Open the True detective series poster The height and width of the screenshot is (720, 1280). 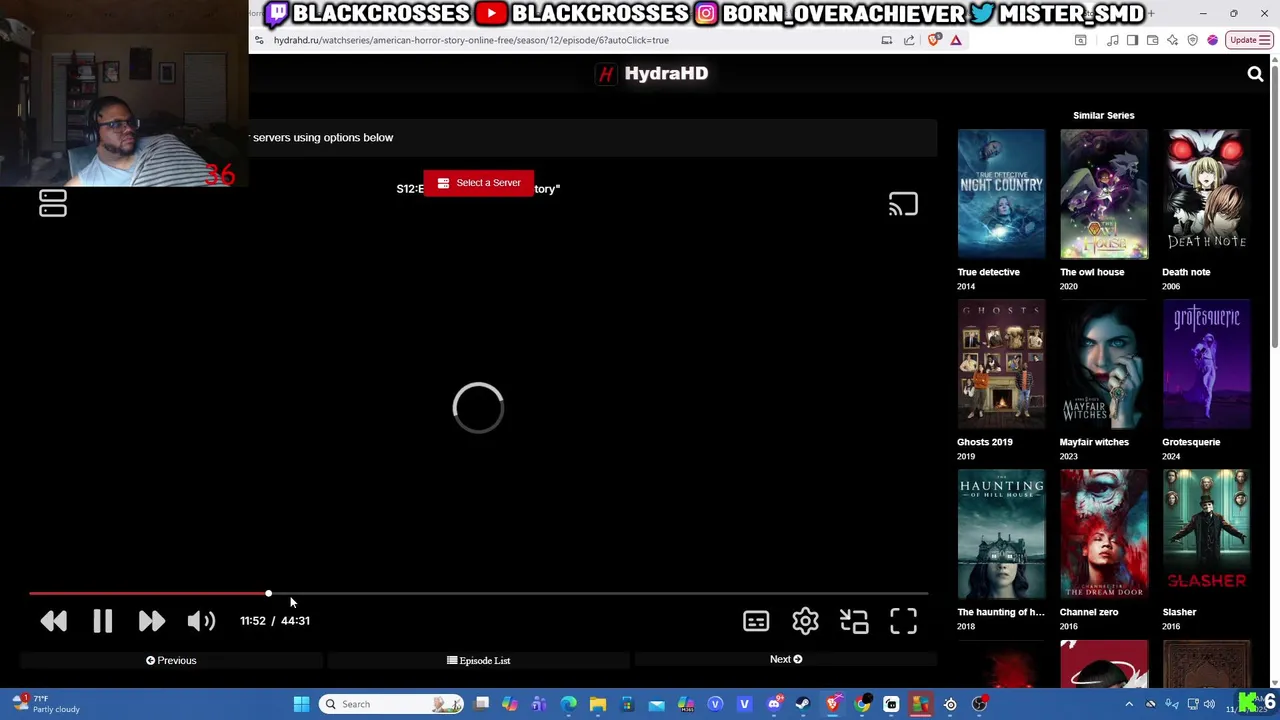[x=1001, y=194]
